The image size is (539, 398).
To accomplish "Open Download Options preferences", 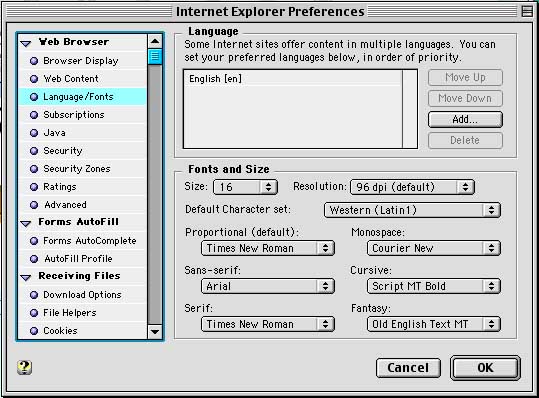I will point(83,295).
